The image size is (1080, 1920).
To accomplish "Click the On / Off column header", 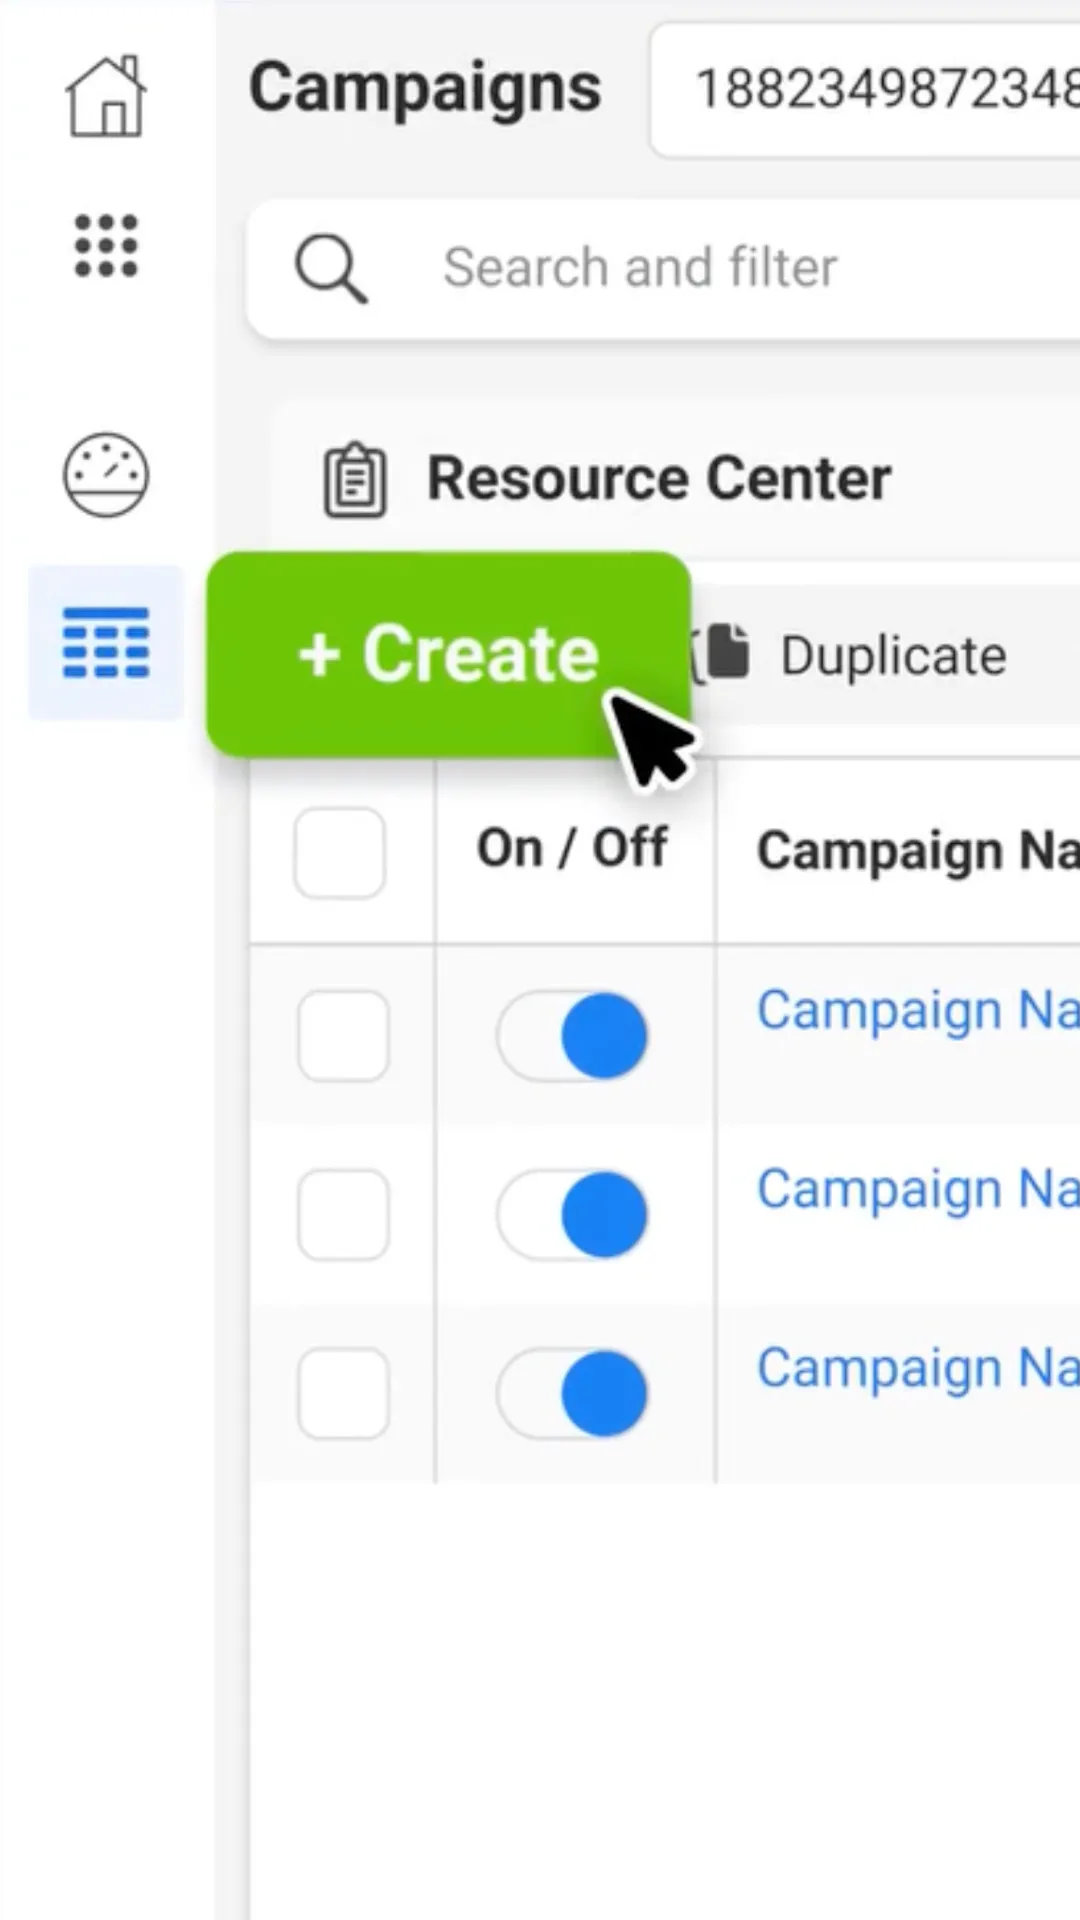I will 572,849.
